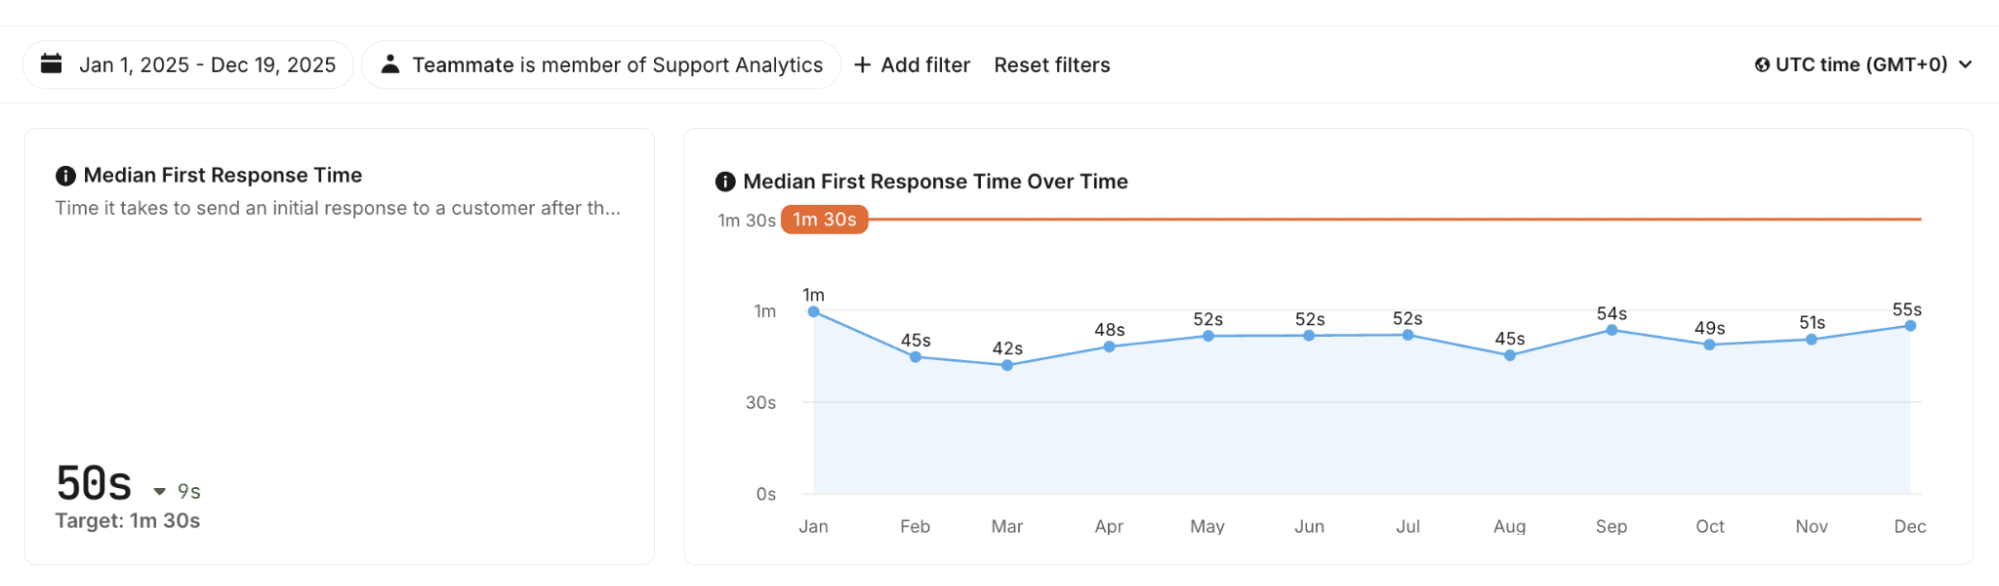Click the orange 1m 30s target badge

[x=824, y=220]
